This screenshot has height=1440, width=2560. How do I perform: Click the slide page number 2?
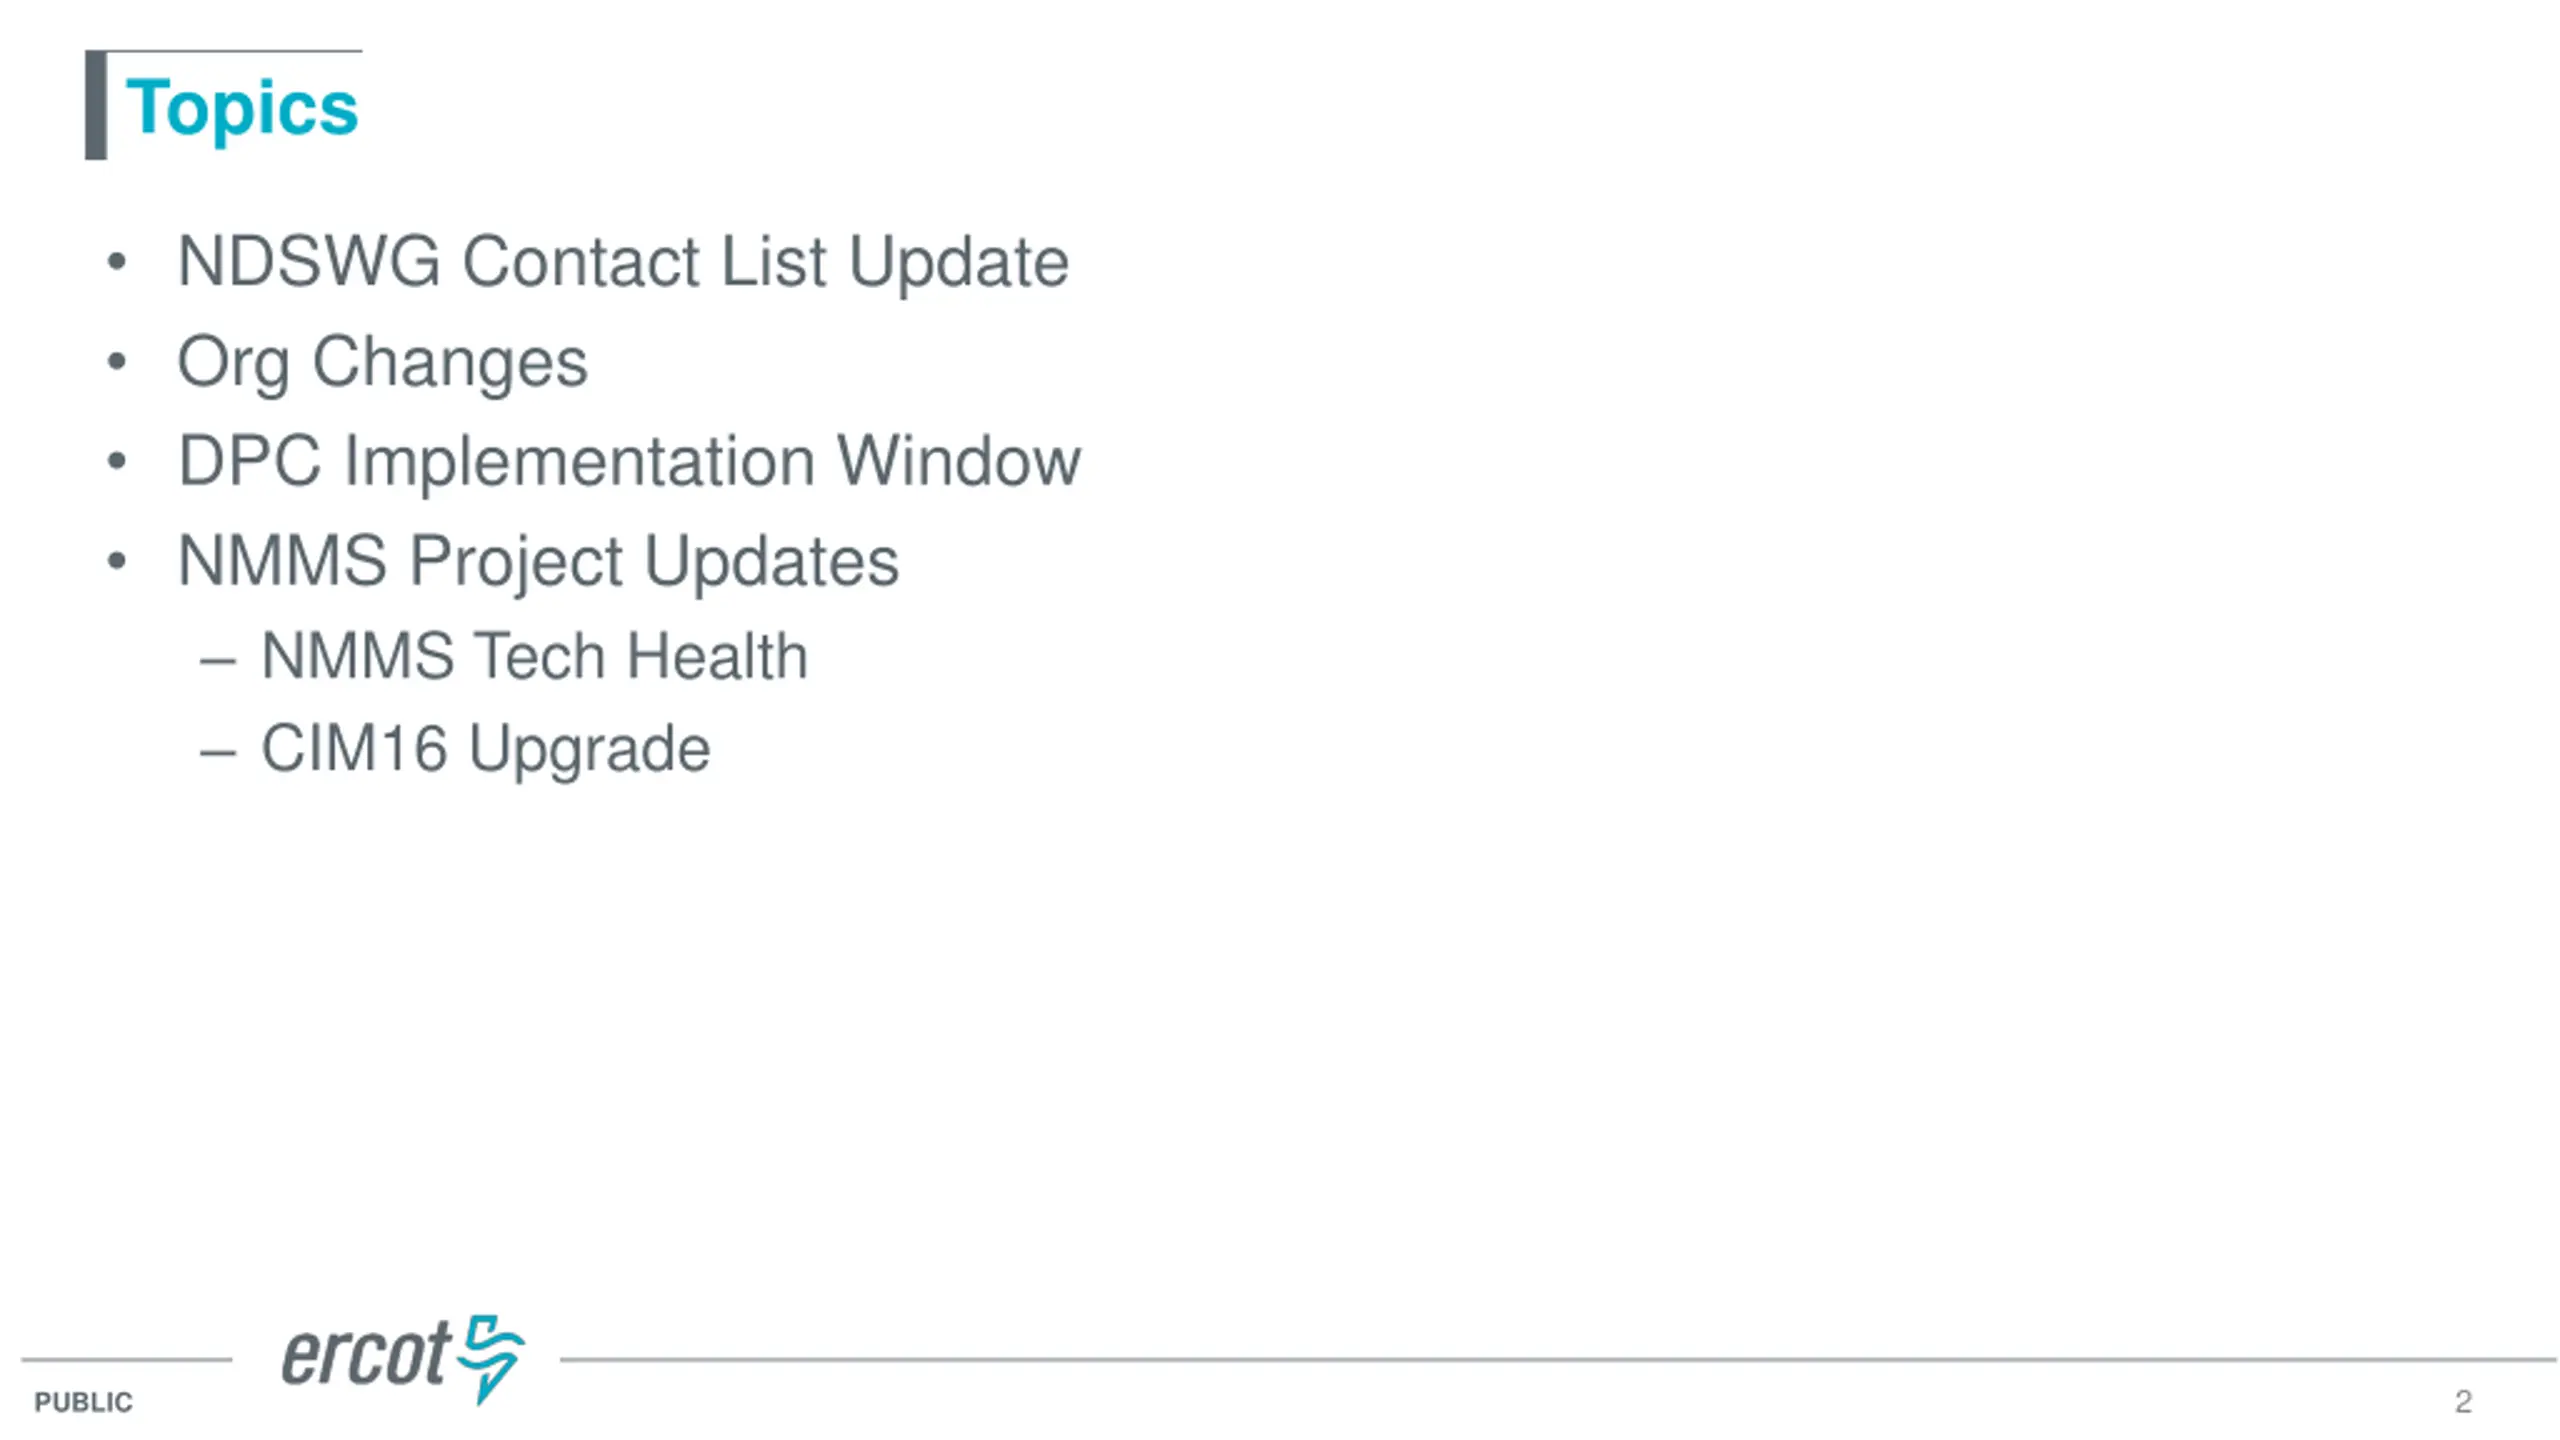point(2463,1401)
